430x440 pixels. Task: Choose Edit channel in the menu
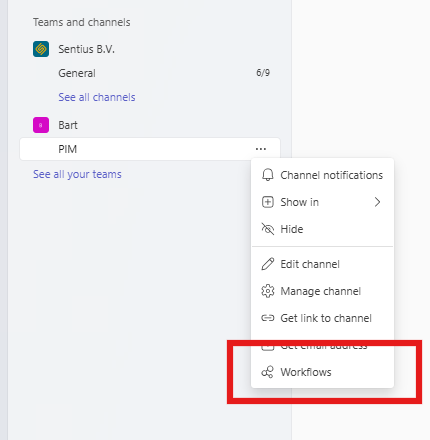coord(322,264)
